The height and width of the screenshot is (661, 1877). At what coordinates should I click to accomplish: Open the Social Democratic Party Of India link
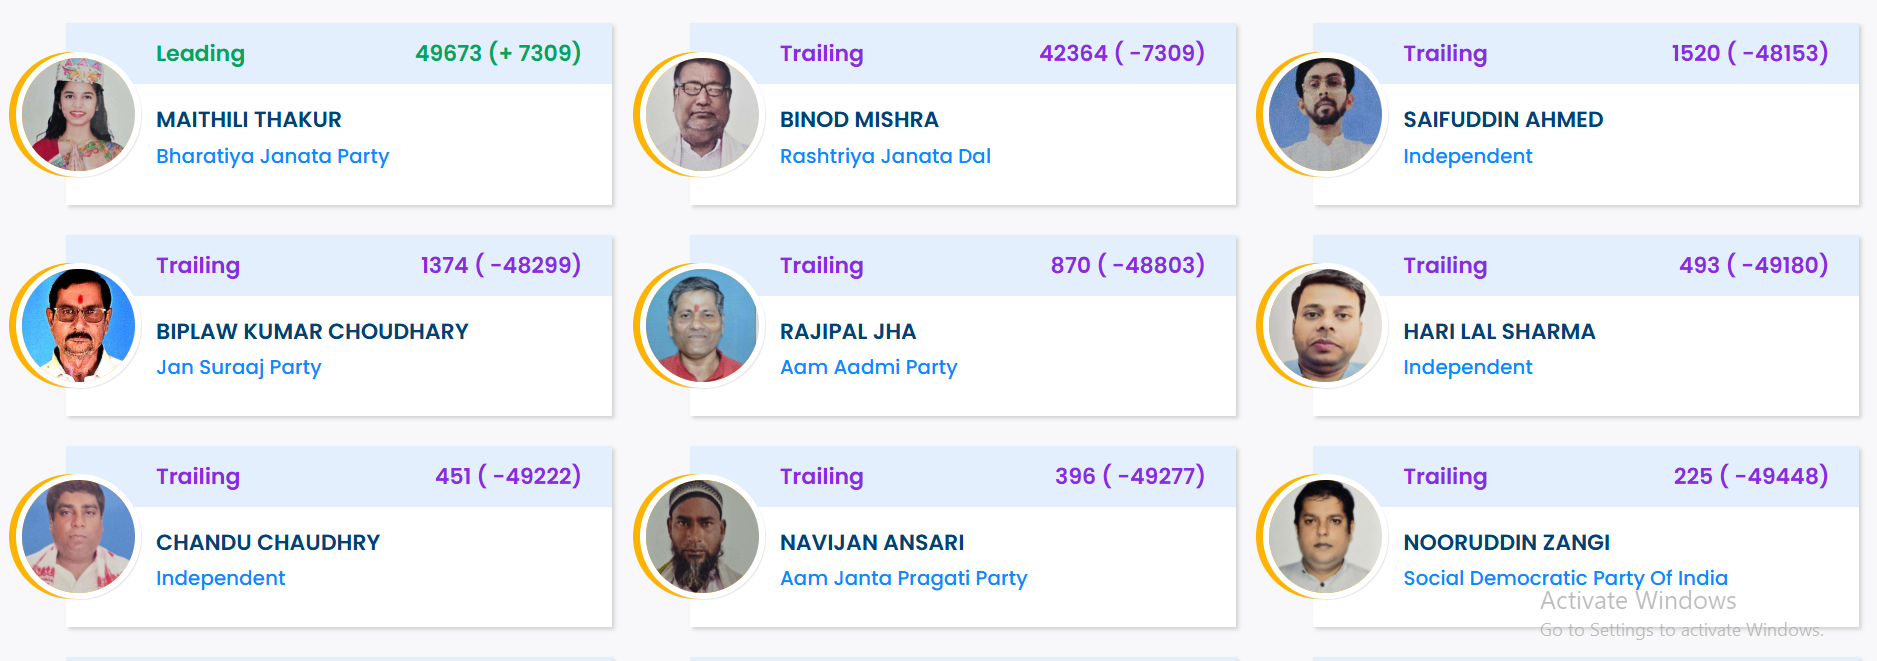point(1565,578)
